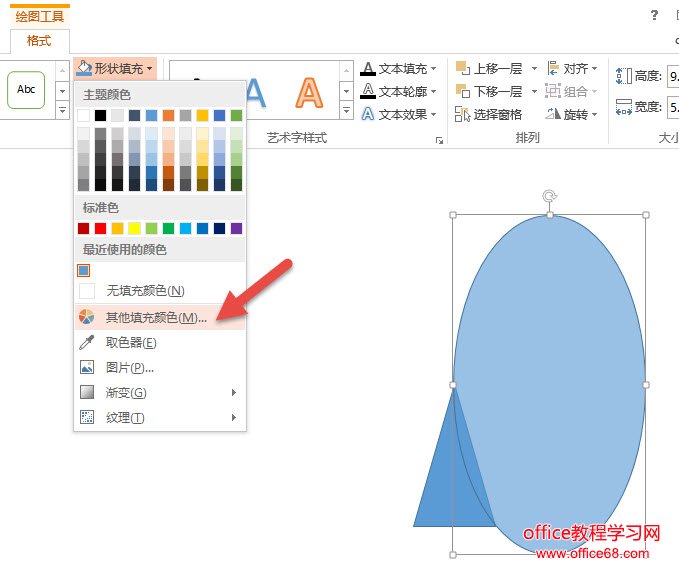Click the selection pane icon
Viewport: 679px width, 570px height.
click(462, 114)
